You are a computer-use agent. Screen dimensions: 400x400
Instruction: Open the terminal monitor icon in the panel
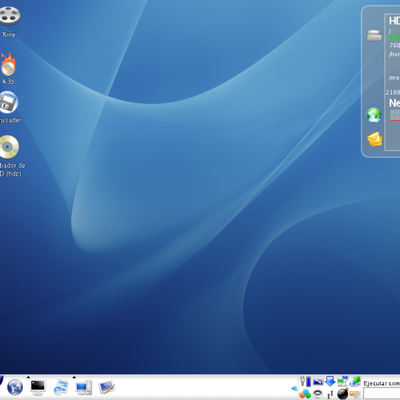[x=38, y=387]
